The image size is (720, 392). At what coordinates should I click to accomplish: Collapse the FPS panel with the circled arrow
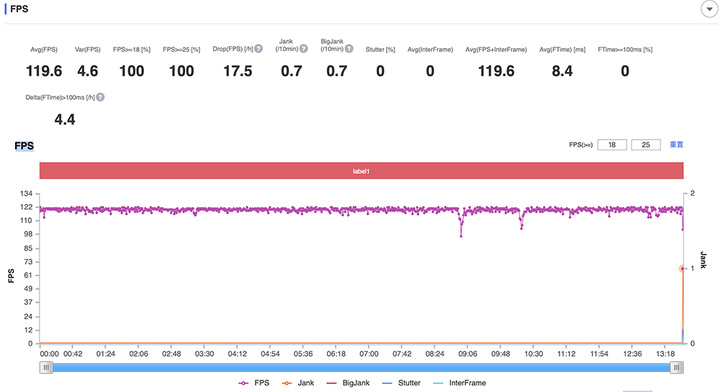(709, 9)
